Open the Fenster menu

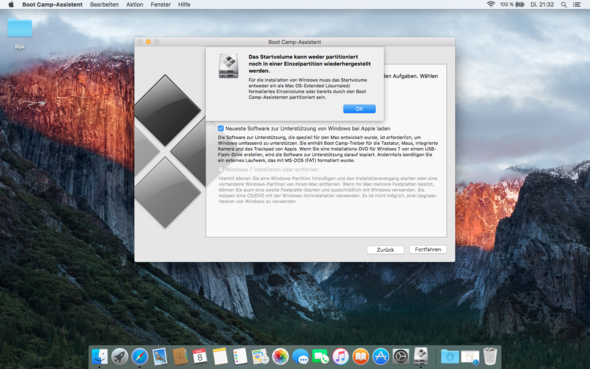[x=160, y=5]
